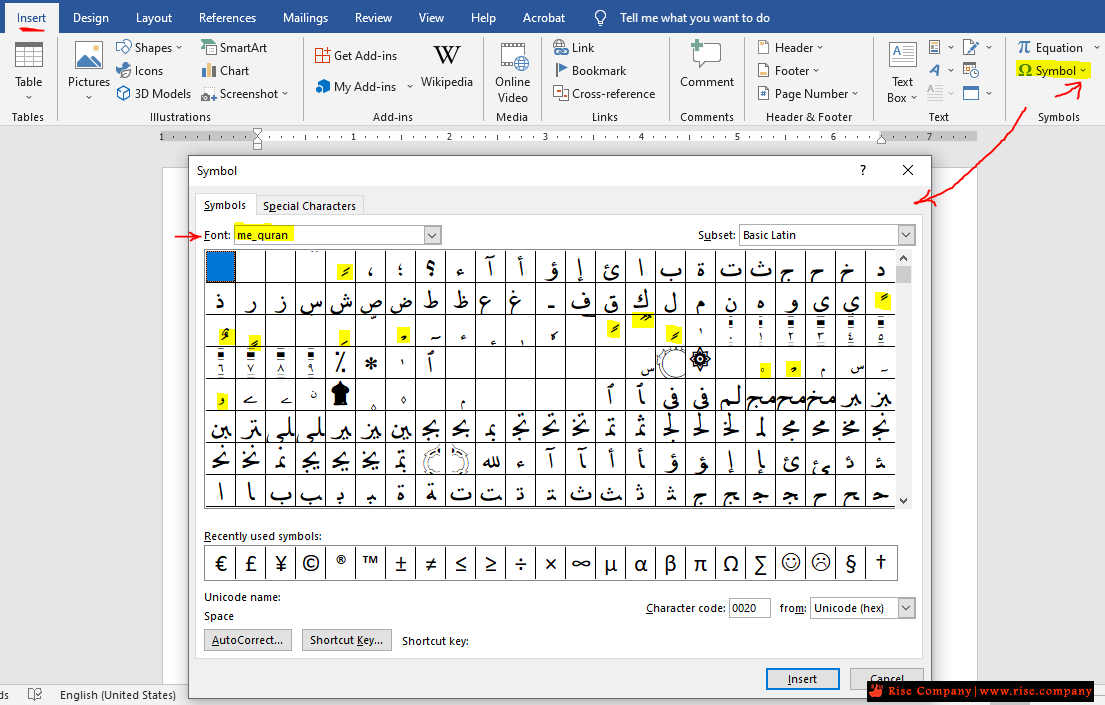Open the Mailings tab
Screen dimensions: 1105x705
click(305, 18)
